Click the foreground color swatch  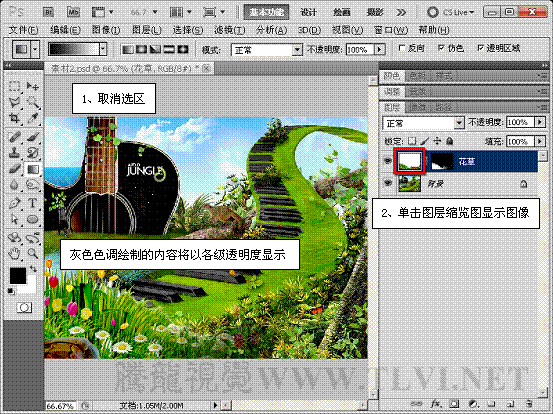pyautogui.click(x=18, y=275)
